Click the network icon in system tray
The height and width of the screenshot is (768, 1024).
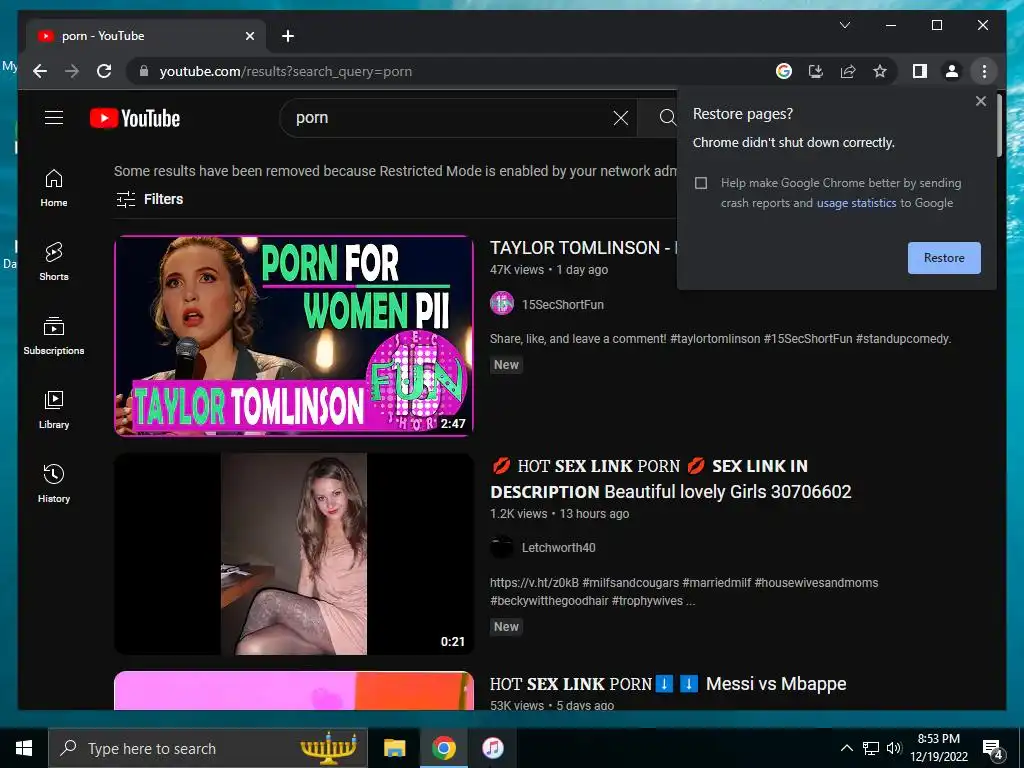871,748
